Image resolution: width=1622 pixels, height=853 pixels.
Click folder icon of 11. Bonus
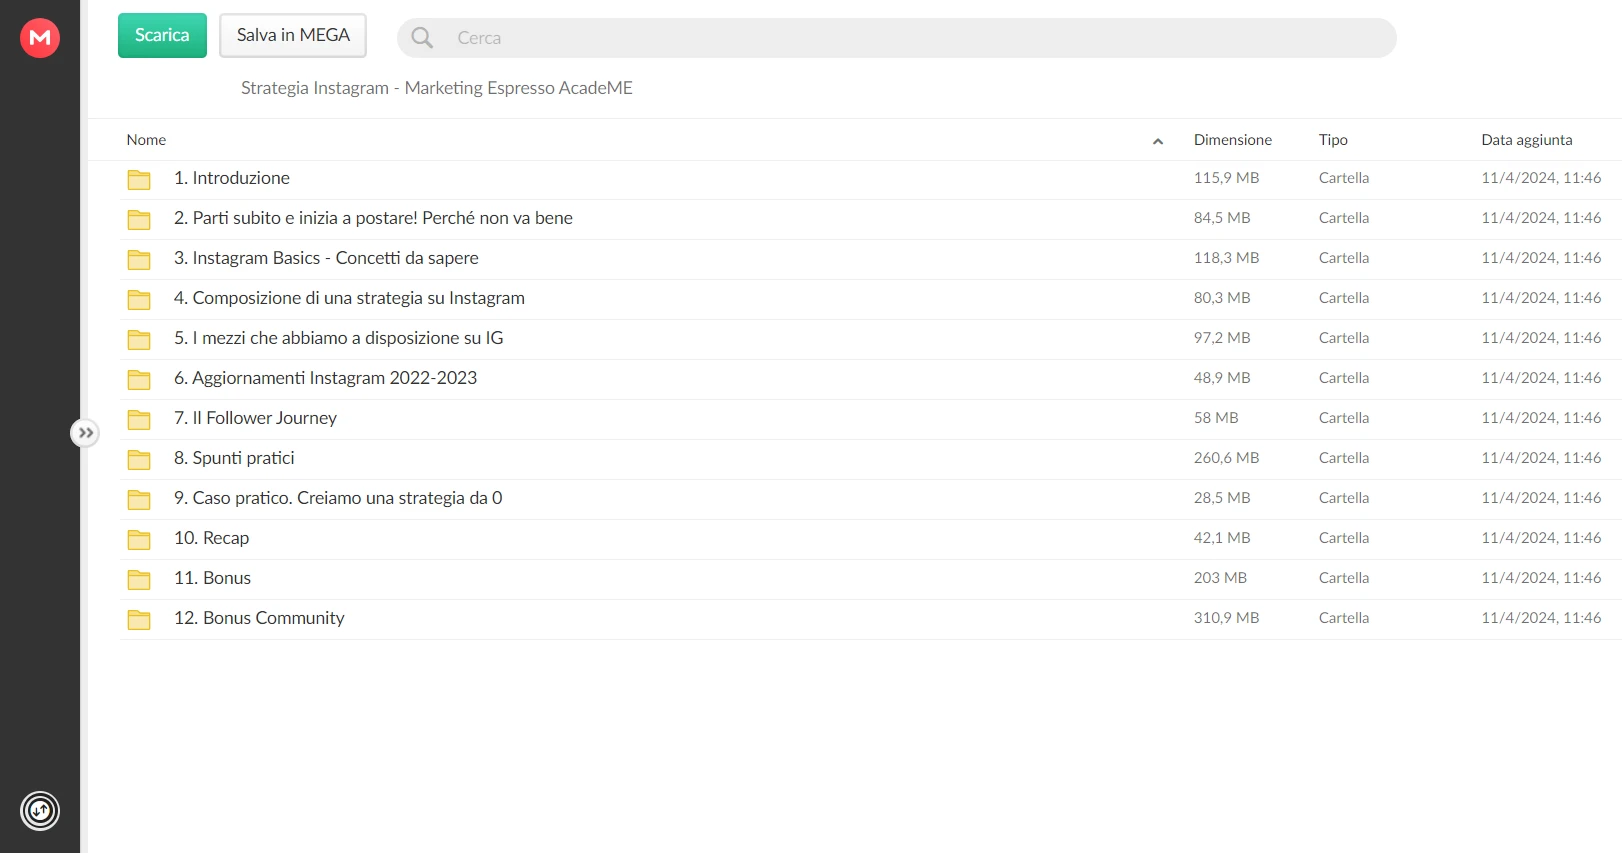(x=139, y=579)
